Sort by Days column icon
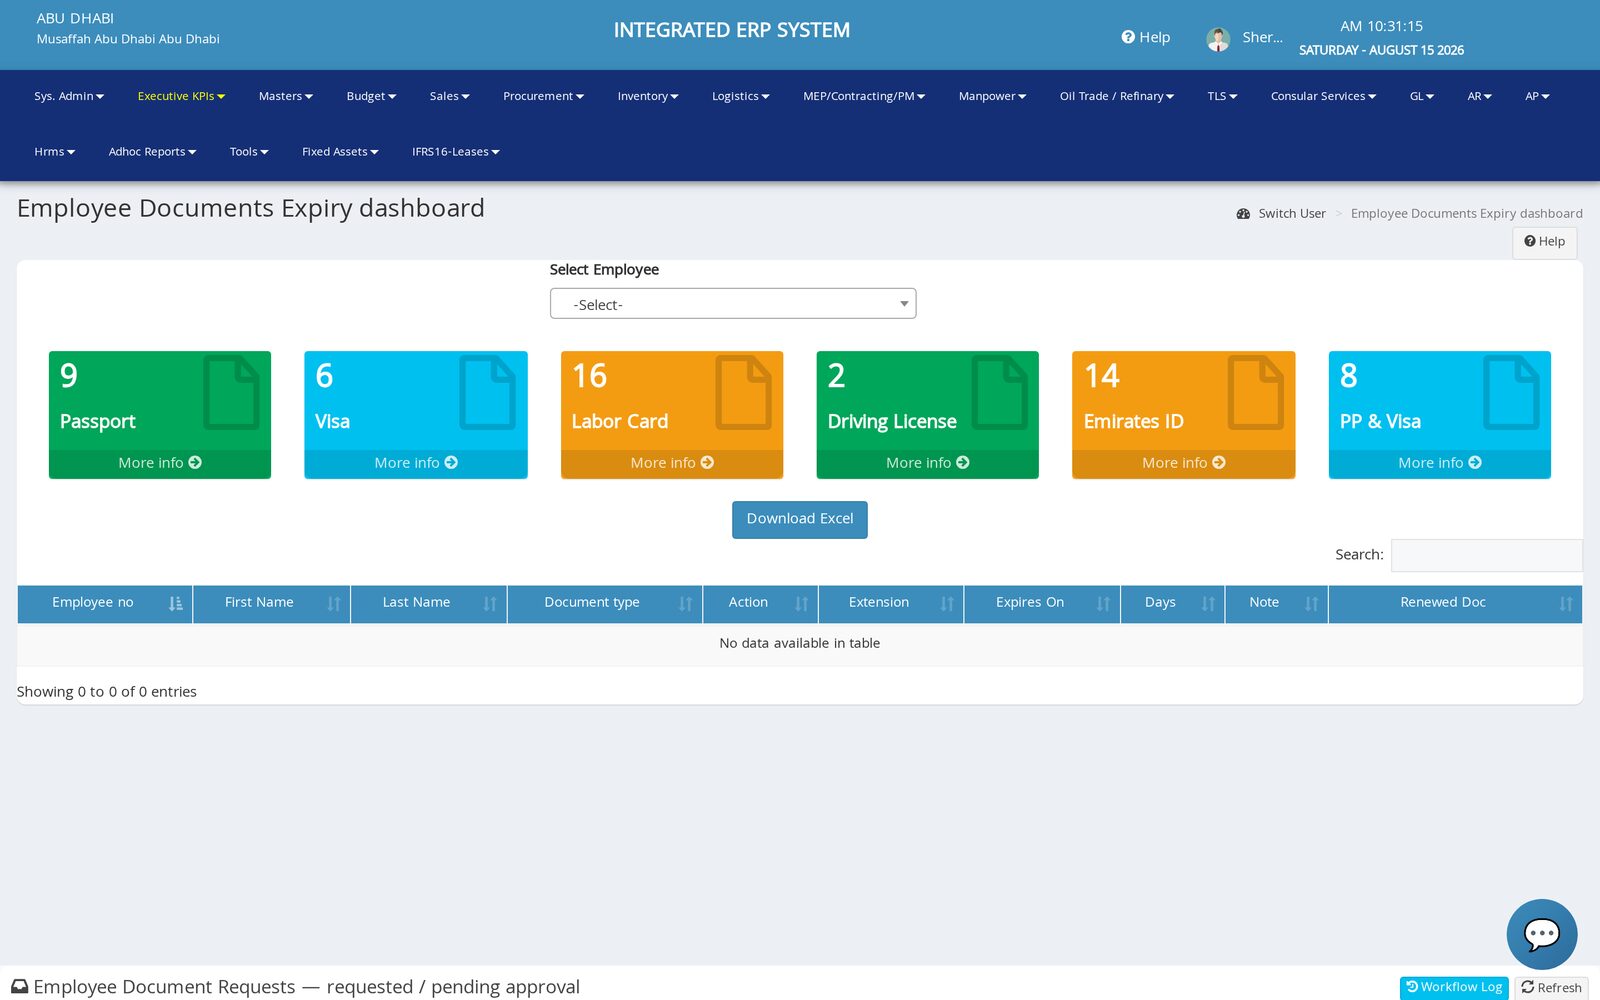Viewport: 1600px width, 1000px height. (1208, 603)
